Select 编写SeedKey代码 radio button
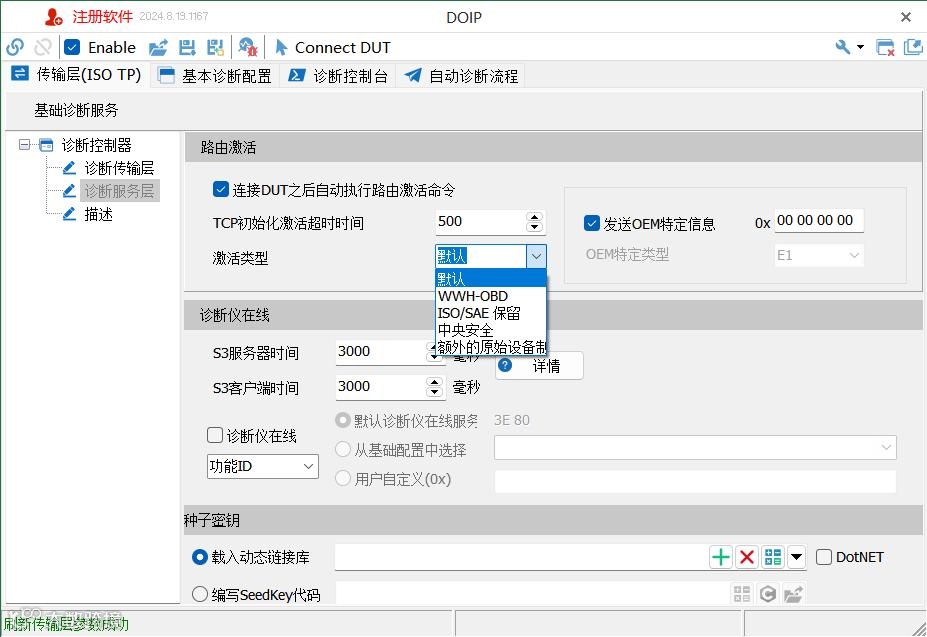 (x=200, y=594)
